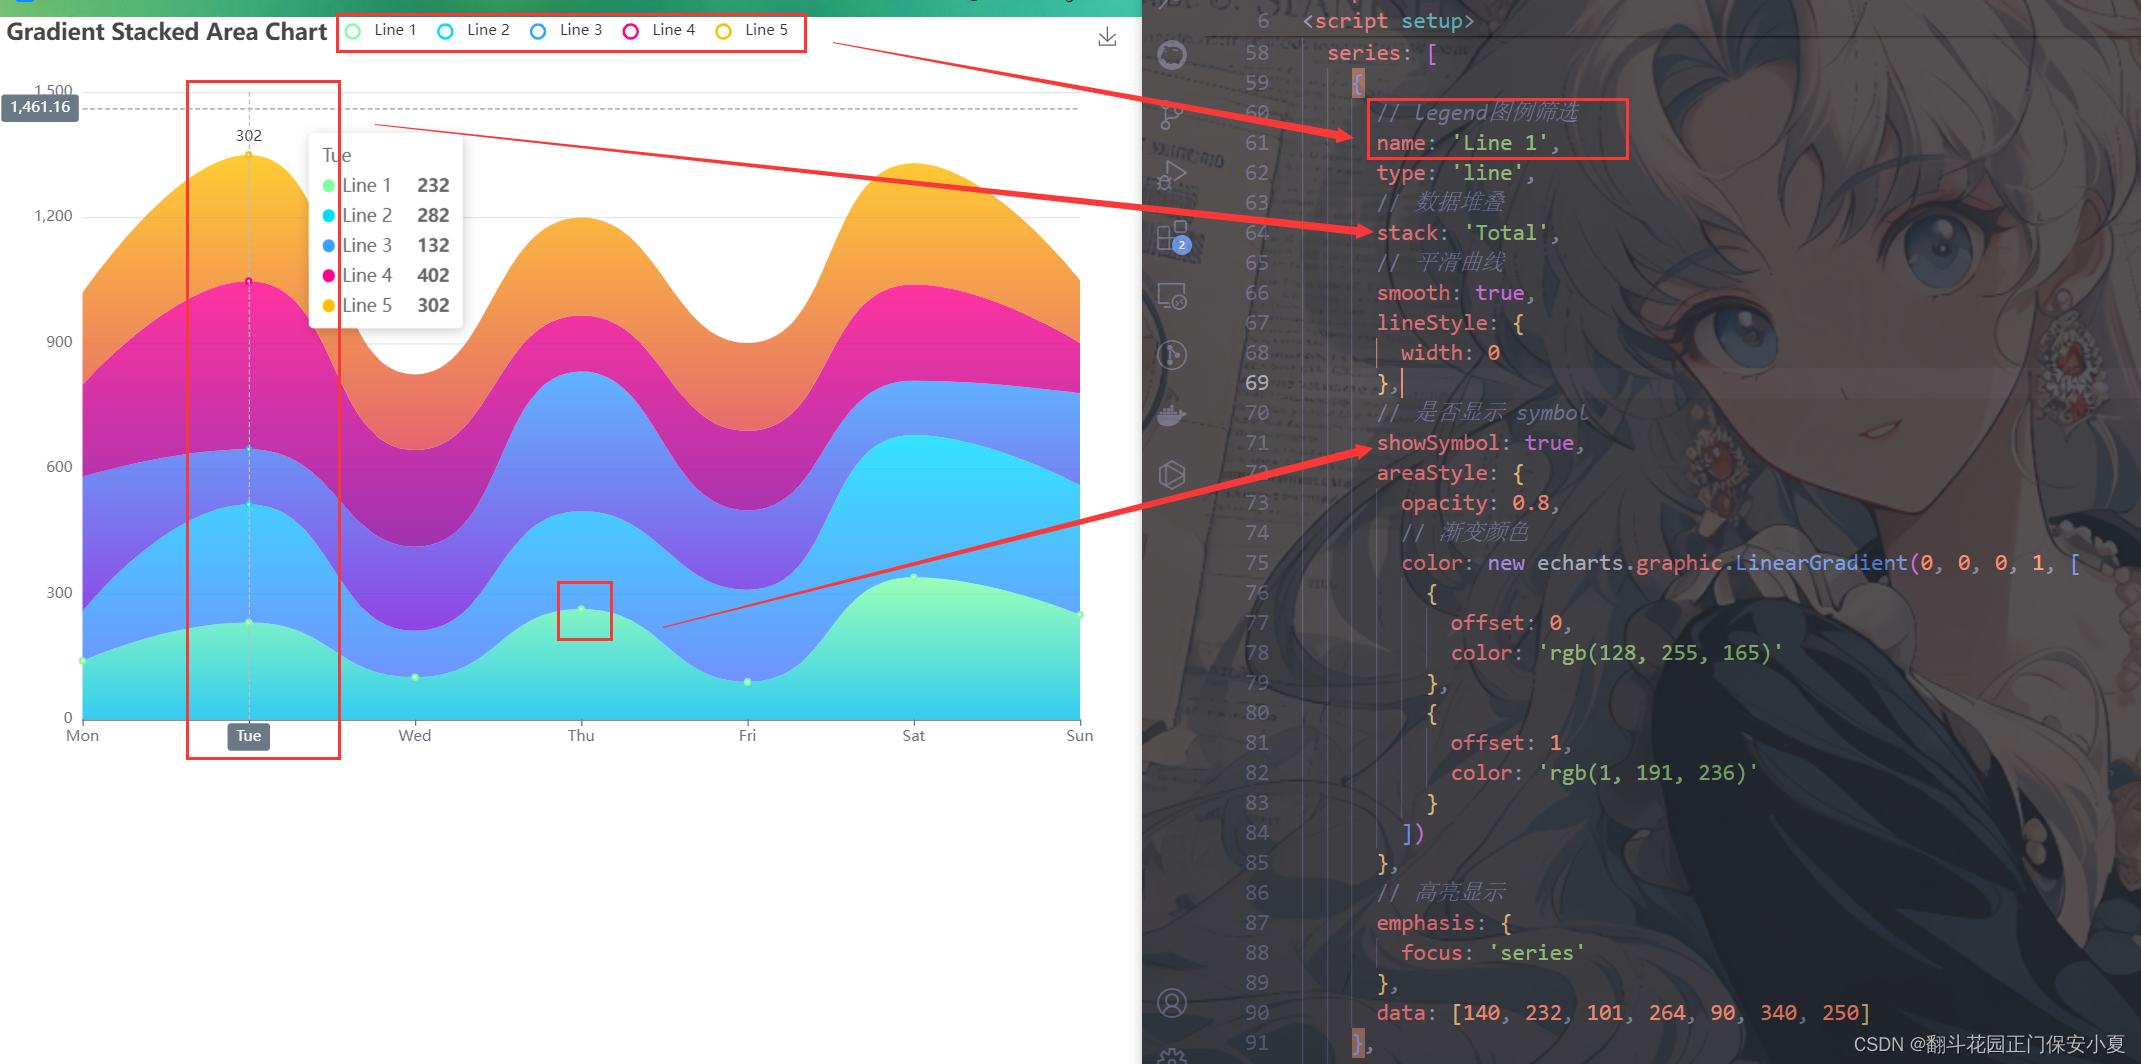Click the highlighted 'Tue' x-axis label
2141x1064 pixels.
(249, 736)
